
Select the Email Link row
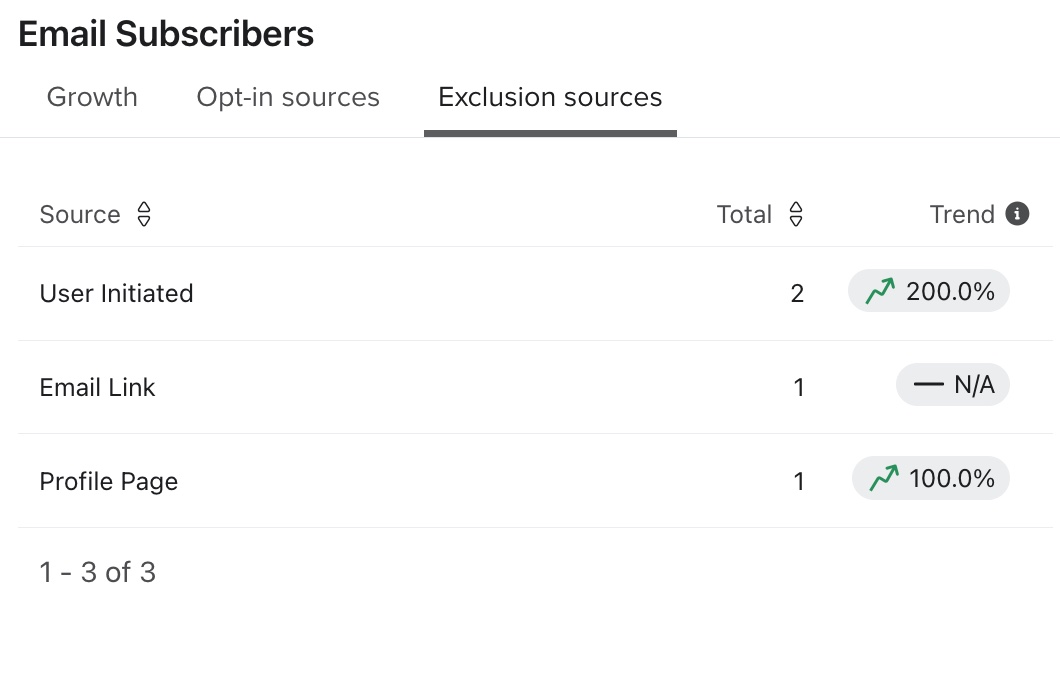(97, 387)
